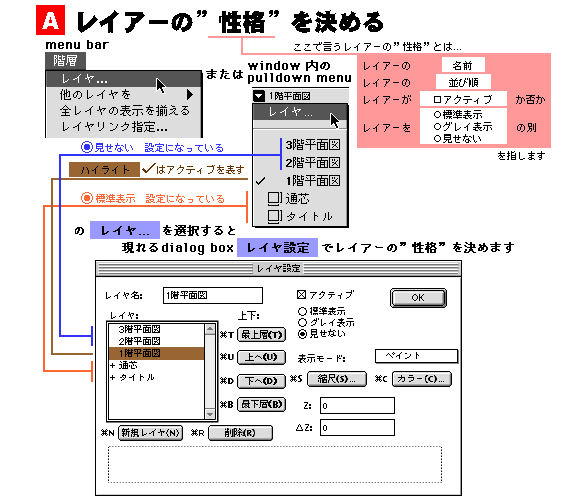588x501 pixels.
Task: Click the レイヤ名 text field
Action: [x=213, y=296]
